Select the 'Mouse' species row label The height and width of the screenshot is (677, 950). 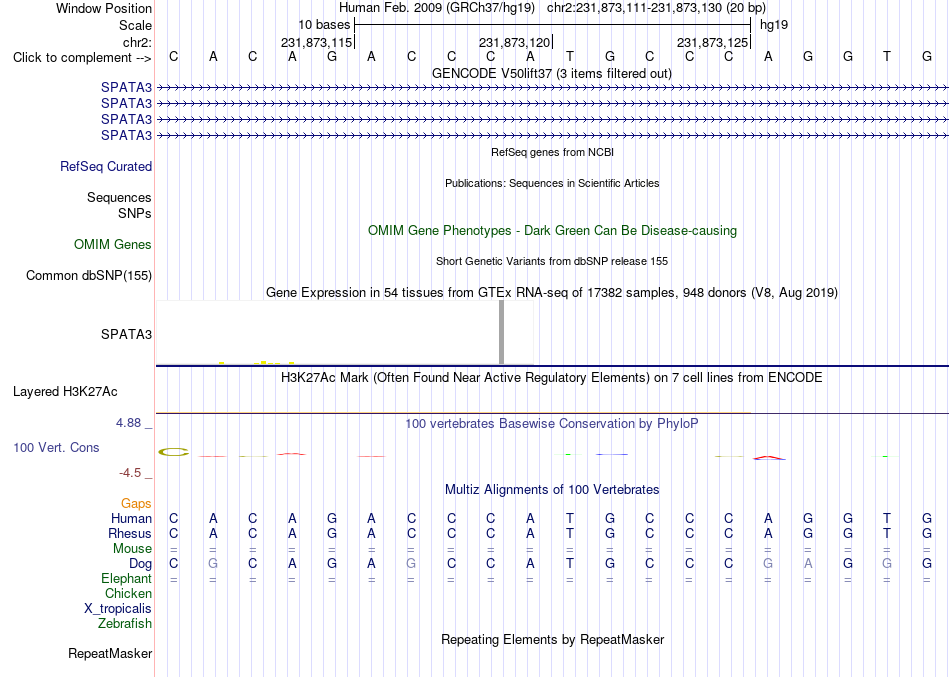(132, 549)
